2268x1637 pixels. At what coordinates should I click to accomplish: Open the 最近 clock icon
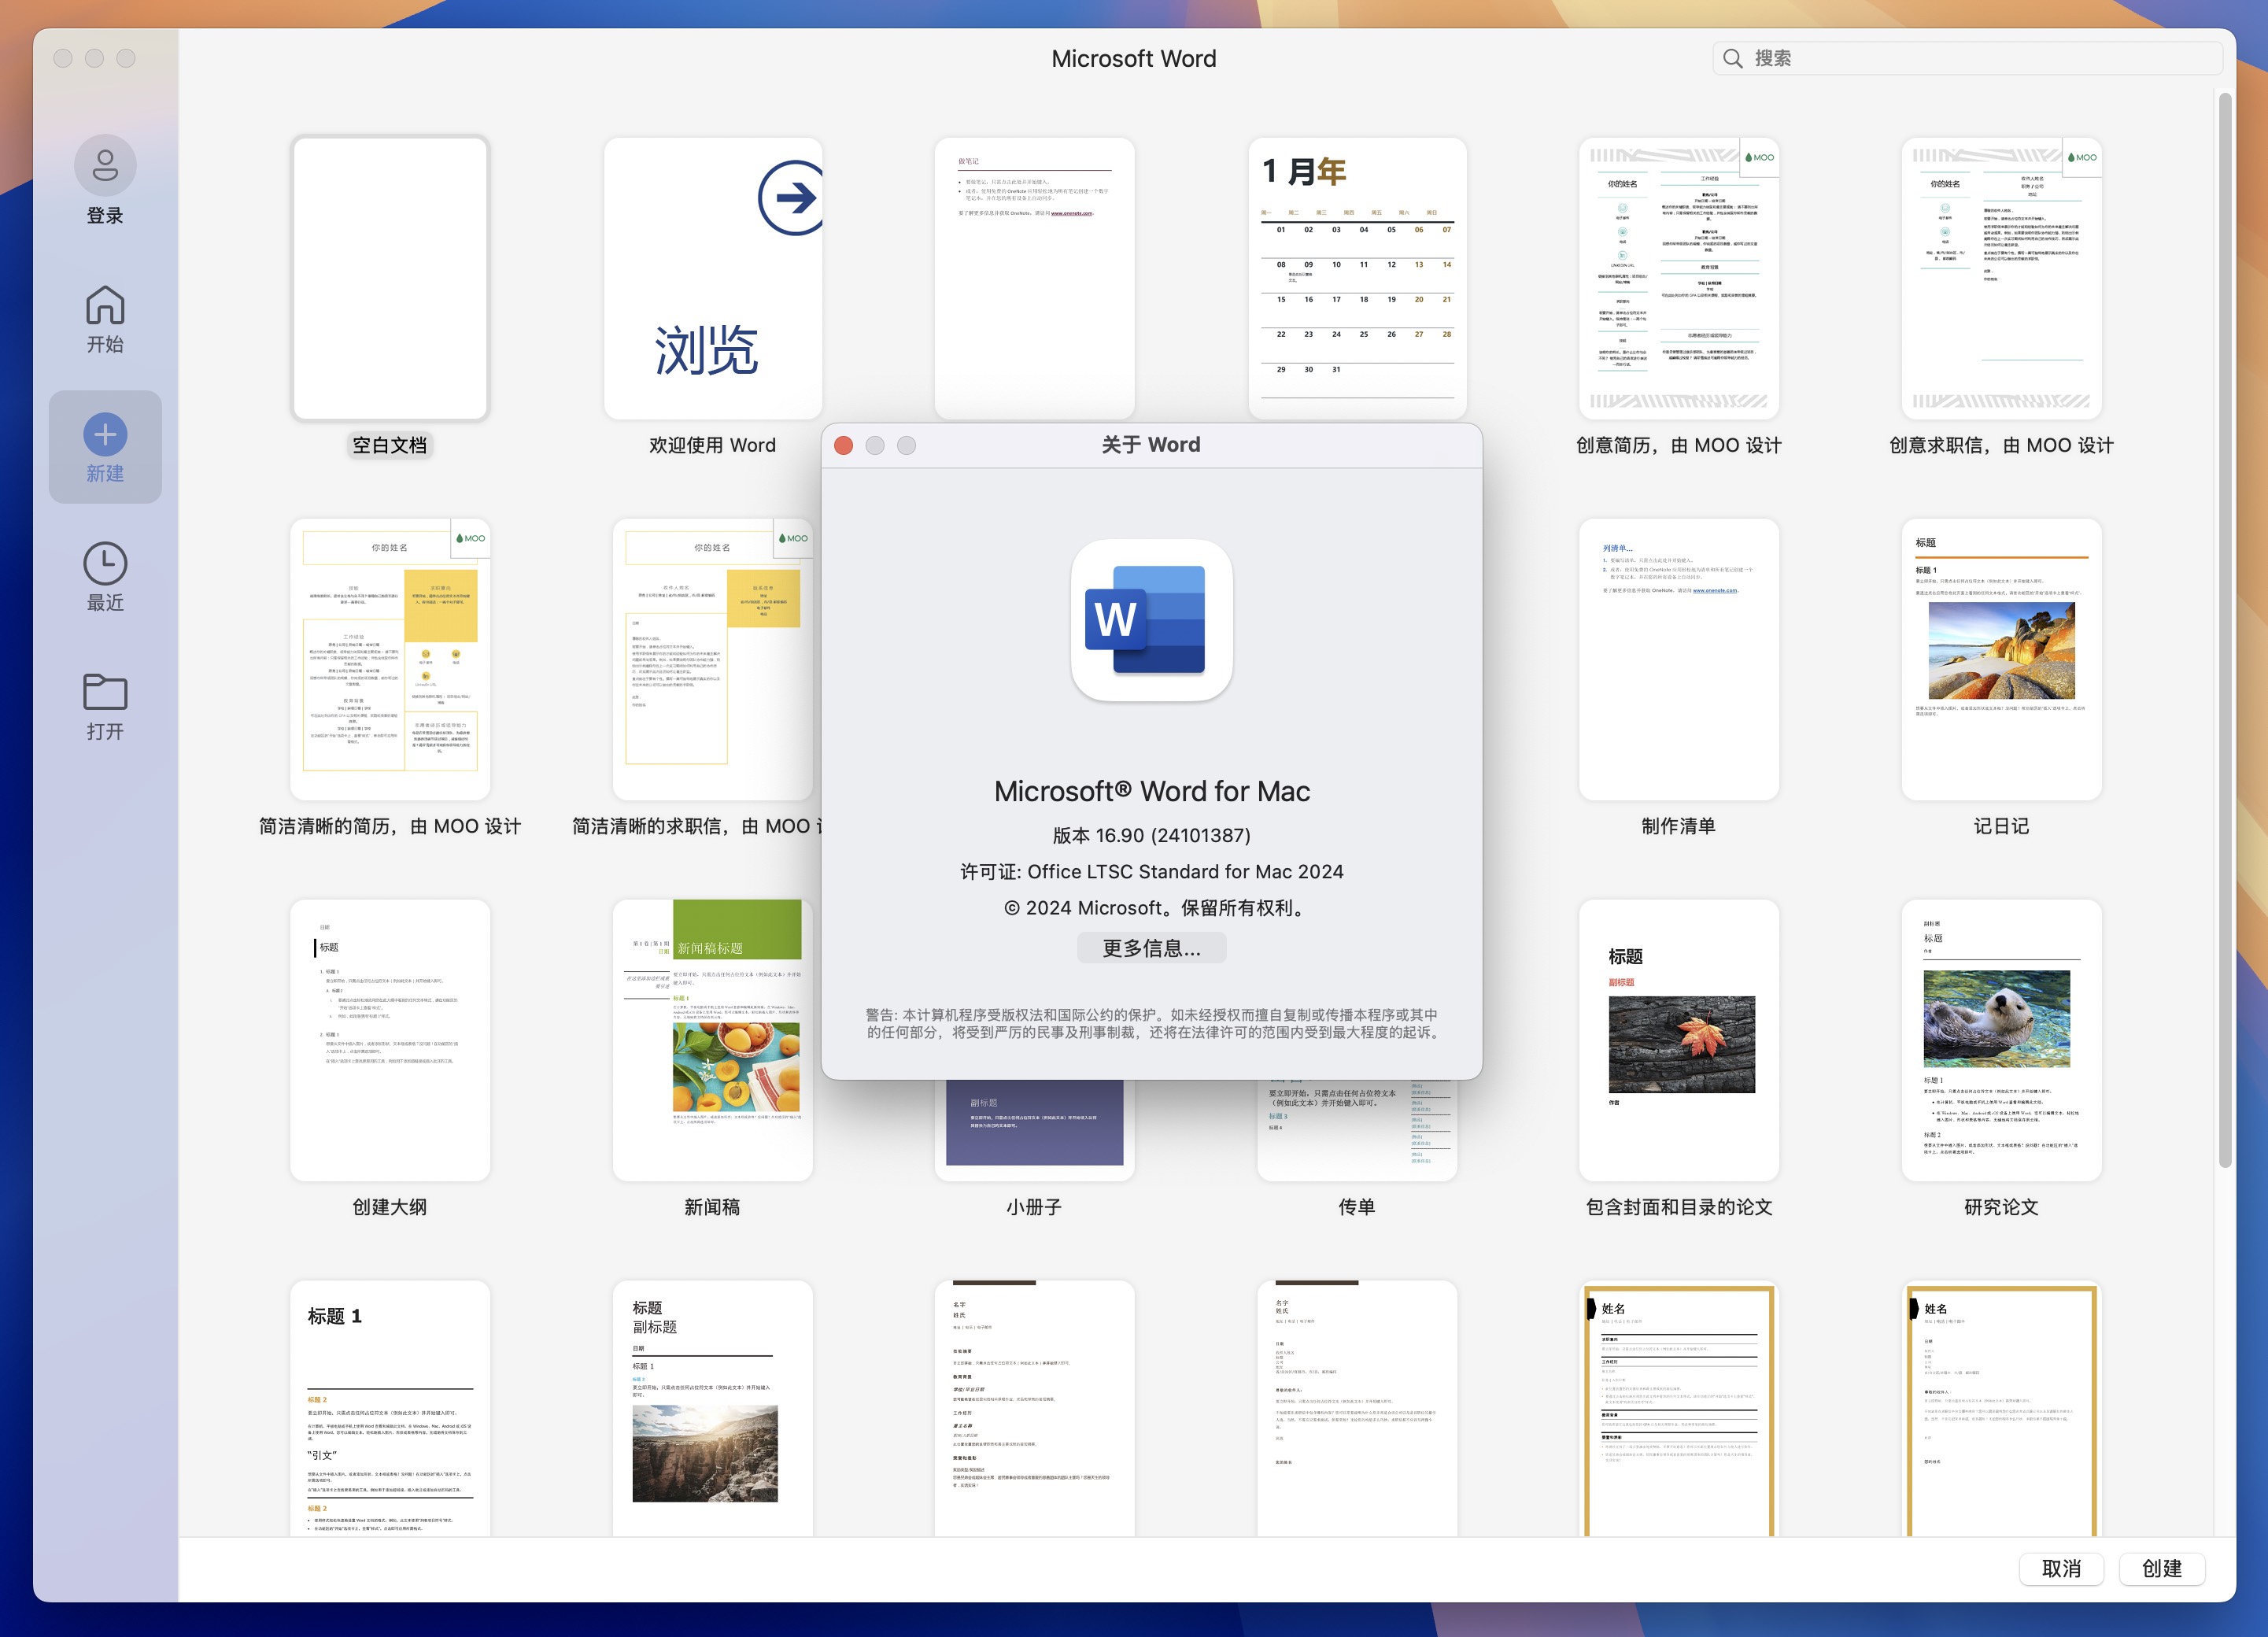pyautogui.click(x=105, y=564)
